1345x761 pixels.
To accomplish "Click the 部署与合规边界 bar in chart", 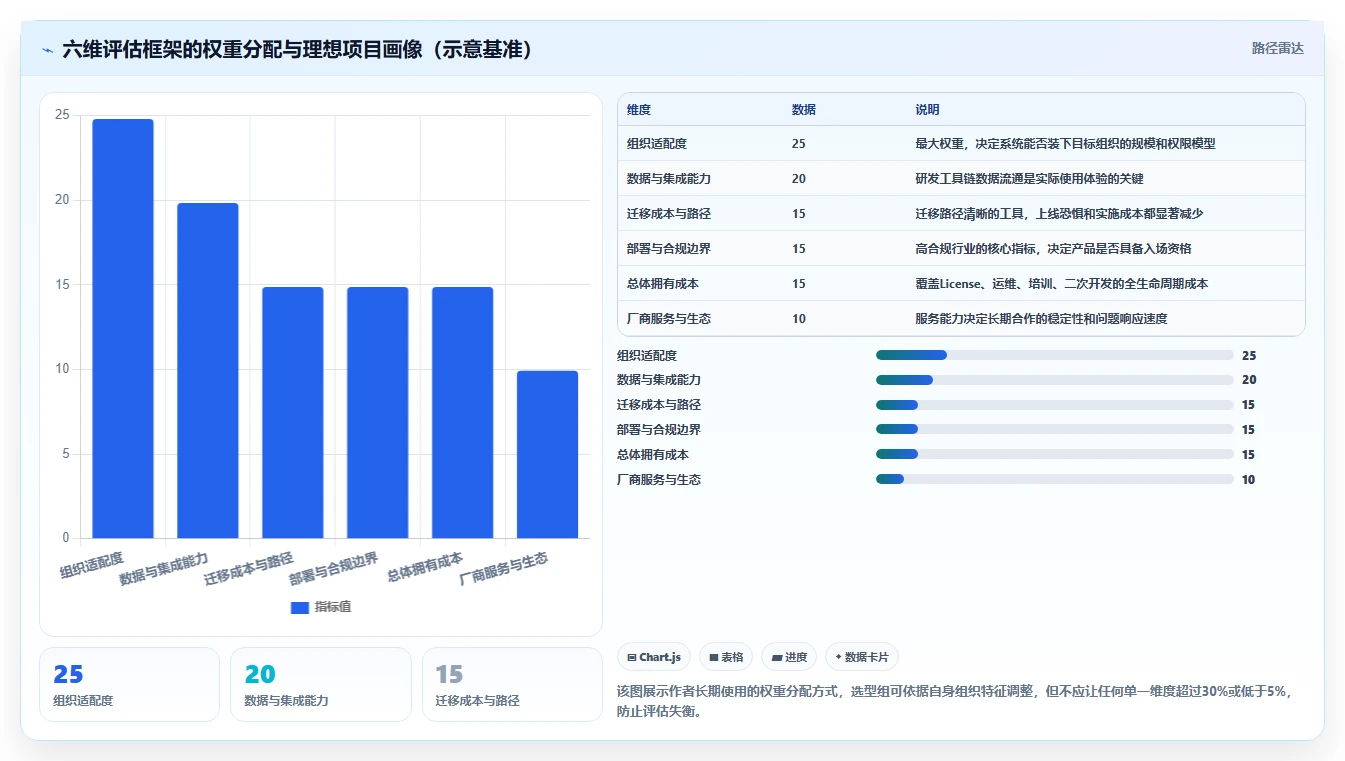I will point(378,412).
